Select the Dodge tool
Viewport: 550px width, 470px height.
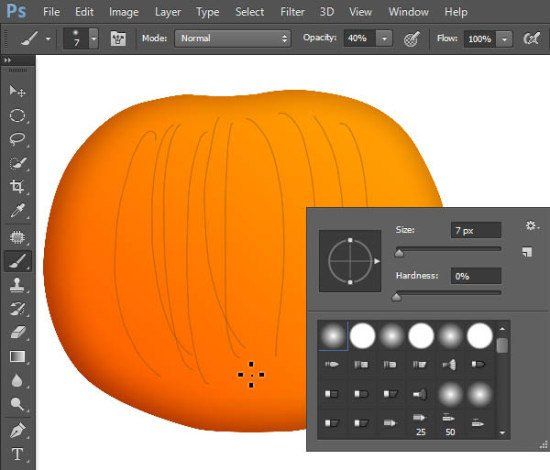[17, 404]
